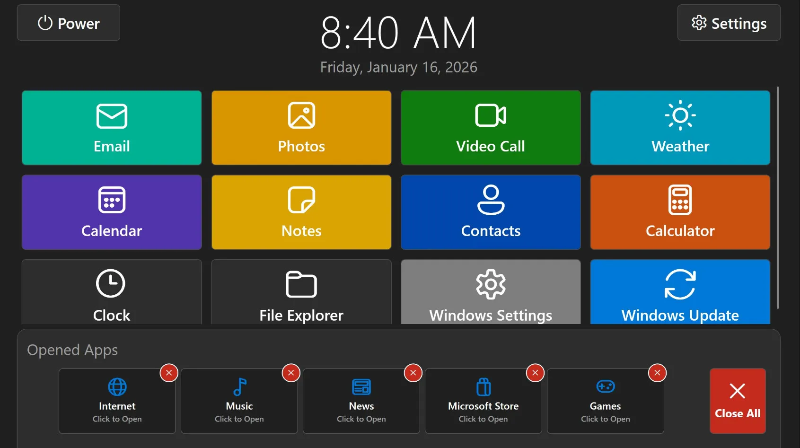800x448 pixels.
Task: Launch the Photos app tile
Action: click(301, 128)
